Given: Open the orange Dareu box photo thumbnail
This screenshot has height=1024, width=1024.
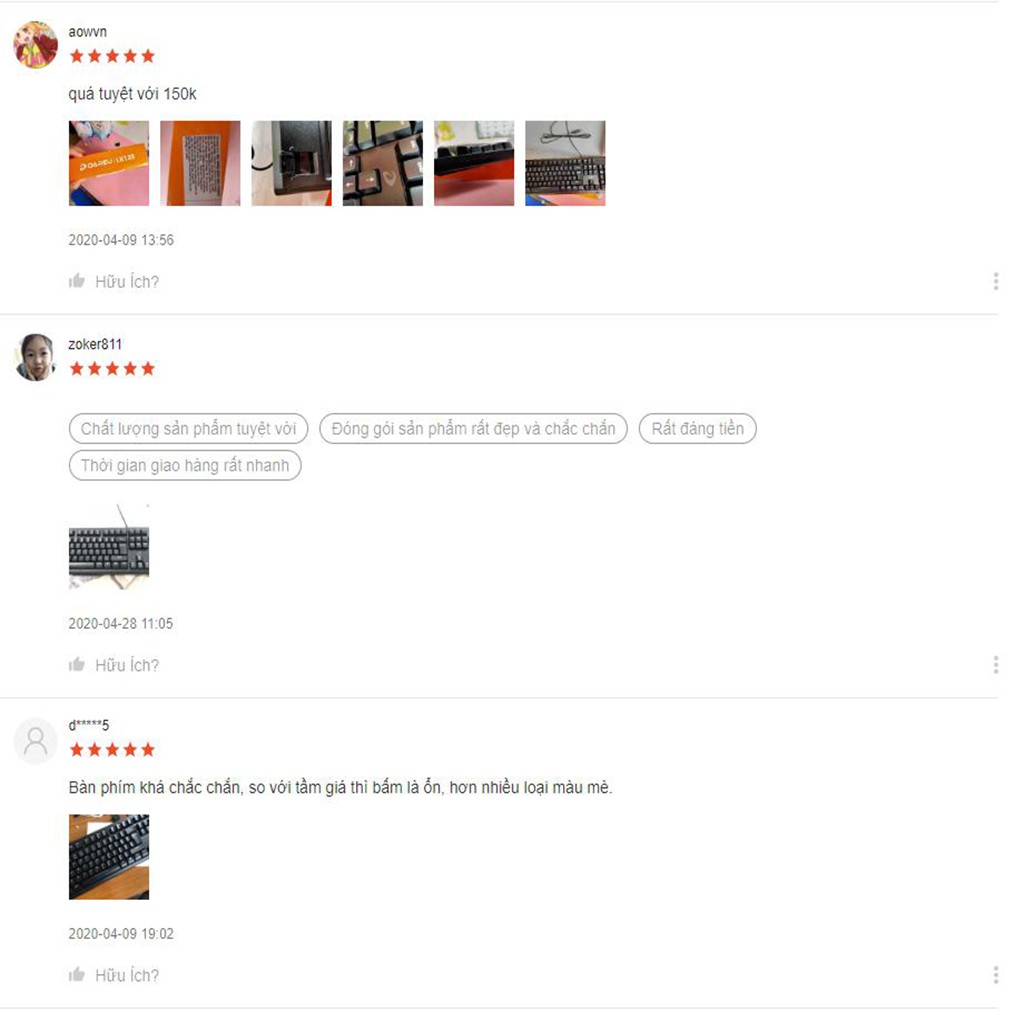Looking at the screenshot, I should click(110, 165).
